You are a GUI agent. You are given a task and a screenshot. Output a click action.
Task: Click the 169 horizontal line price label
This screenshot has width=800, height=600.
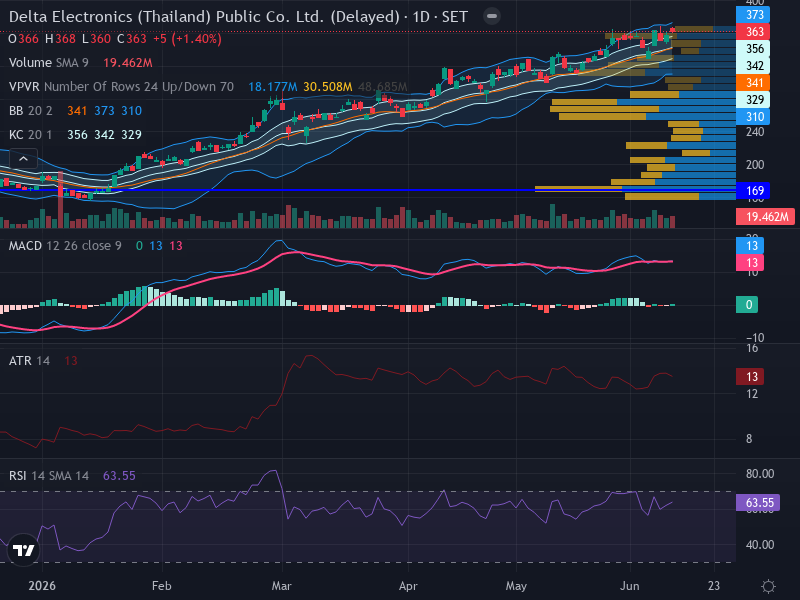tap(753, 191)
